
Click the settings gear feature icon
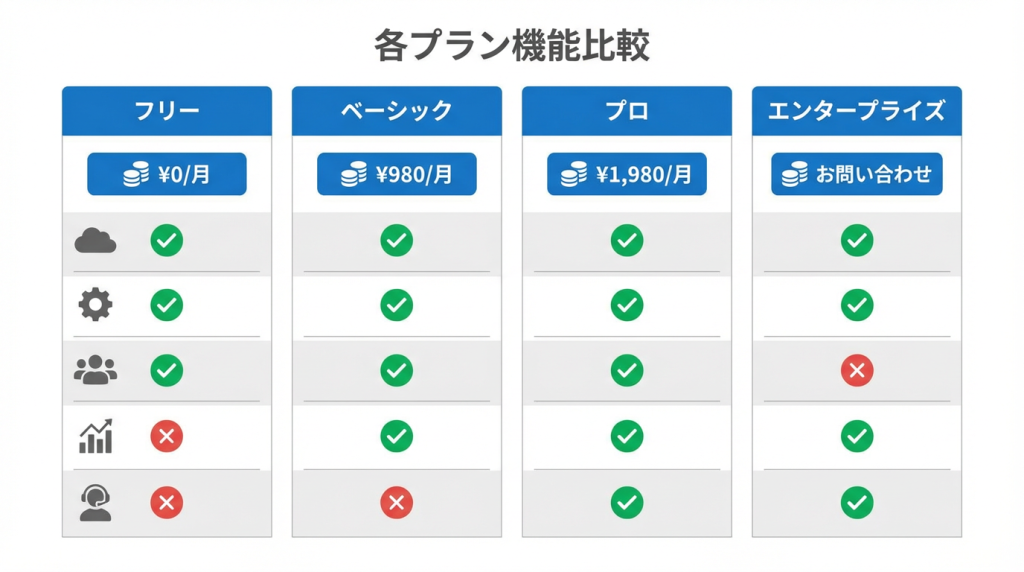pyautogui.click(x=95, y=305)
